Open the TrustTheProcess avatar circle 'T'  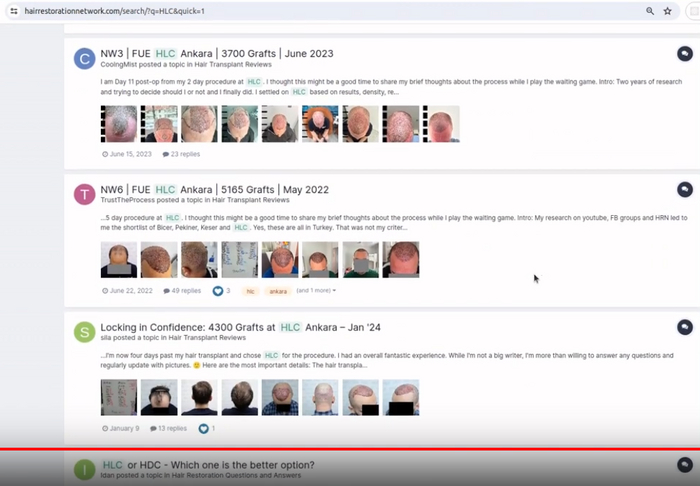click(84, 195)
